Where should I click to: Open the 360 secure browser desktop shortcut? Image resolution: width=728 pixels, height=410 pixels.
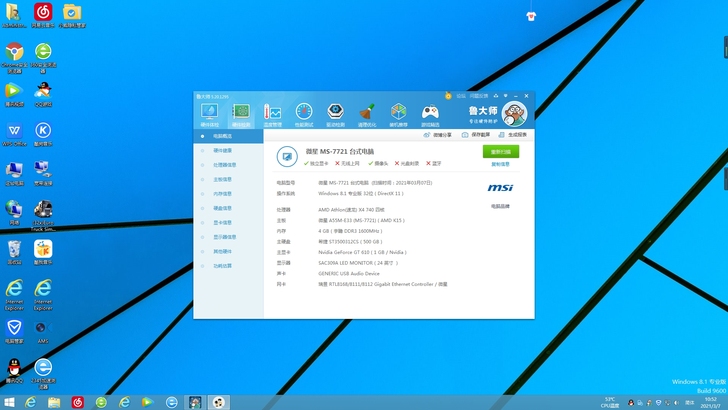(43, 58)
